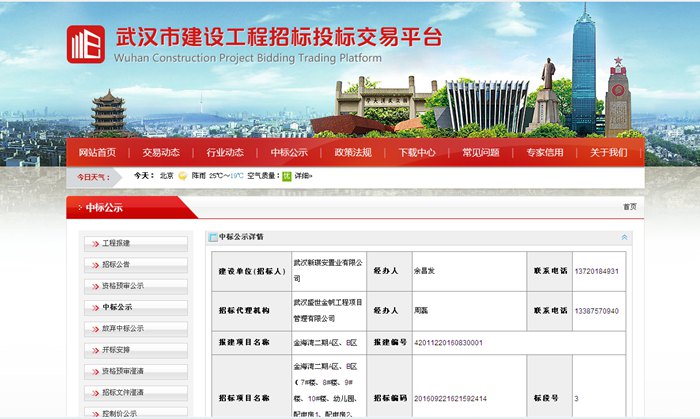Open the 专家信用 navigation item
The image size is (700, 419).
pos(545,152)
